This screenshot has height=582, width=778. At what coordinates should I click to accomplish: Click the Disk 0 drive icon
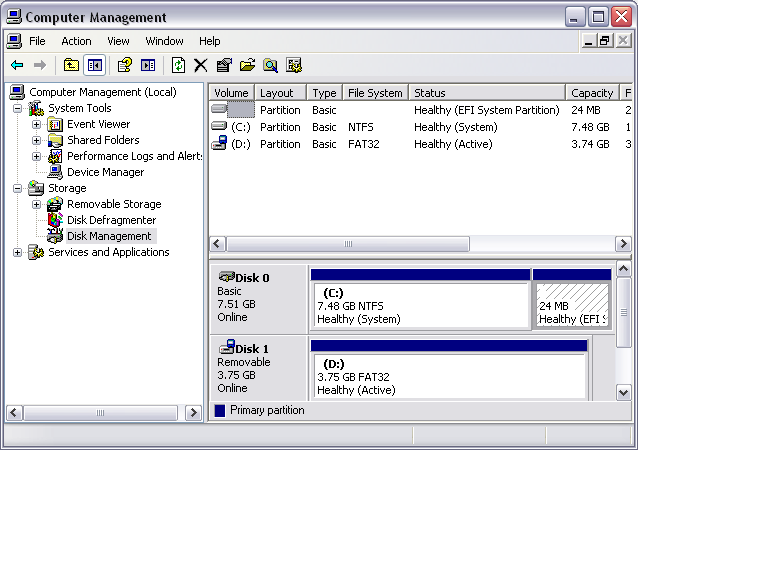click(226, 276)
